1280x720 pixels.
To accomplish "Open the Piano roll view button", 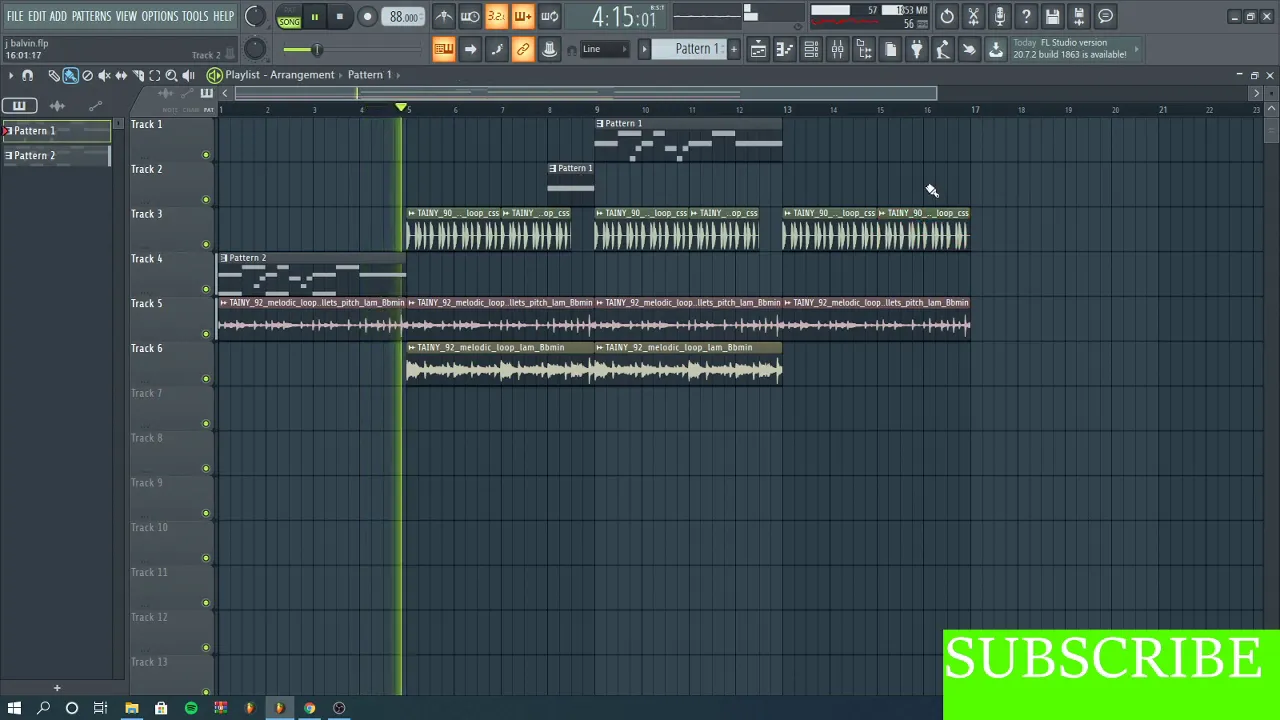I will pyautogui.click(x=785, y=49).
